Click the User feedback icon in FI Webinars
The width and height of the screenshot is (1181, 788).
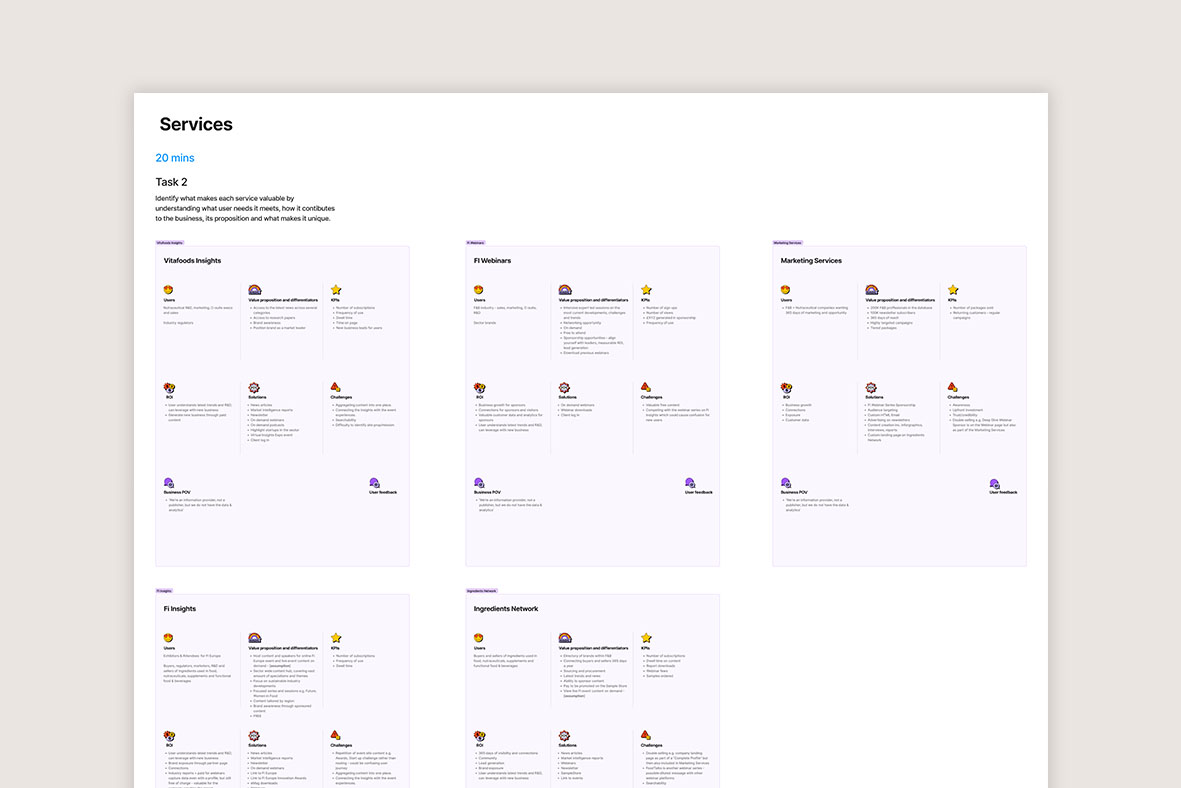pyautogui.click(x=690, y=483)
